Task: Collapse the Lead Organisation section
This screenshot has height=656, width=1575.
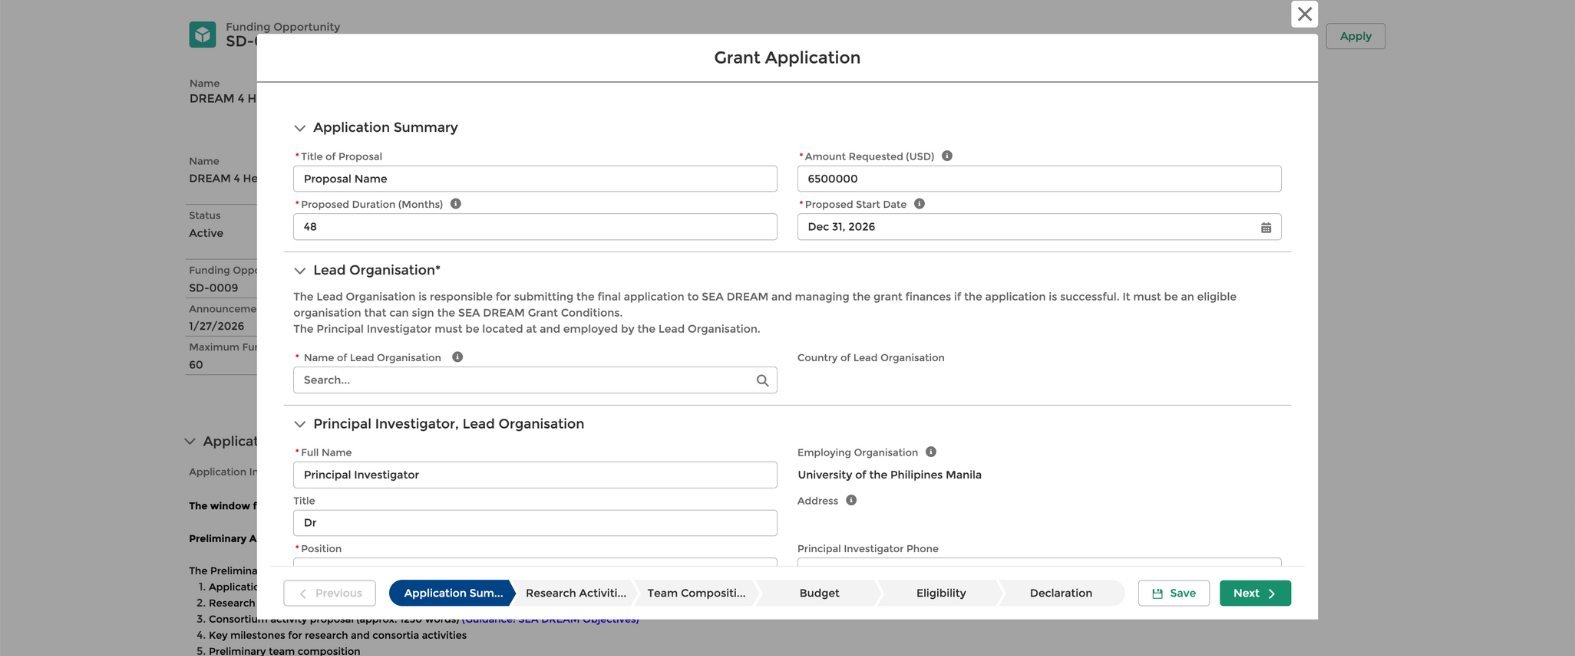Action: (x=299, y=271)
